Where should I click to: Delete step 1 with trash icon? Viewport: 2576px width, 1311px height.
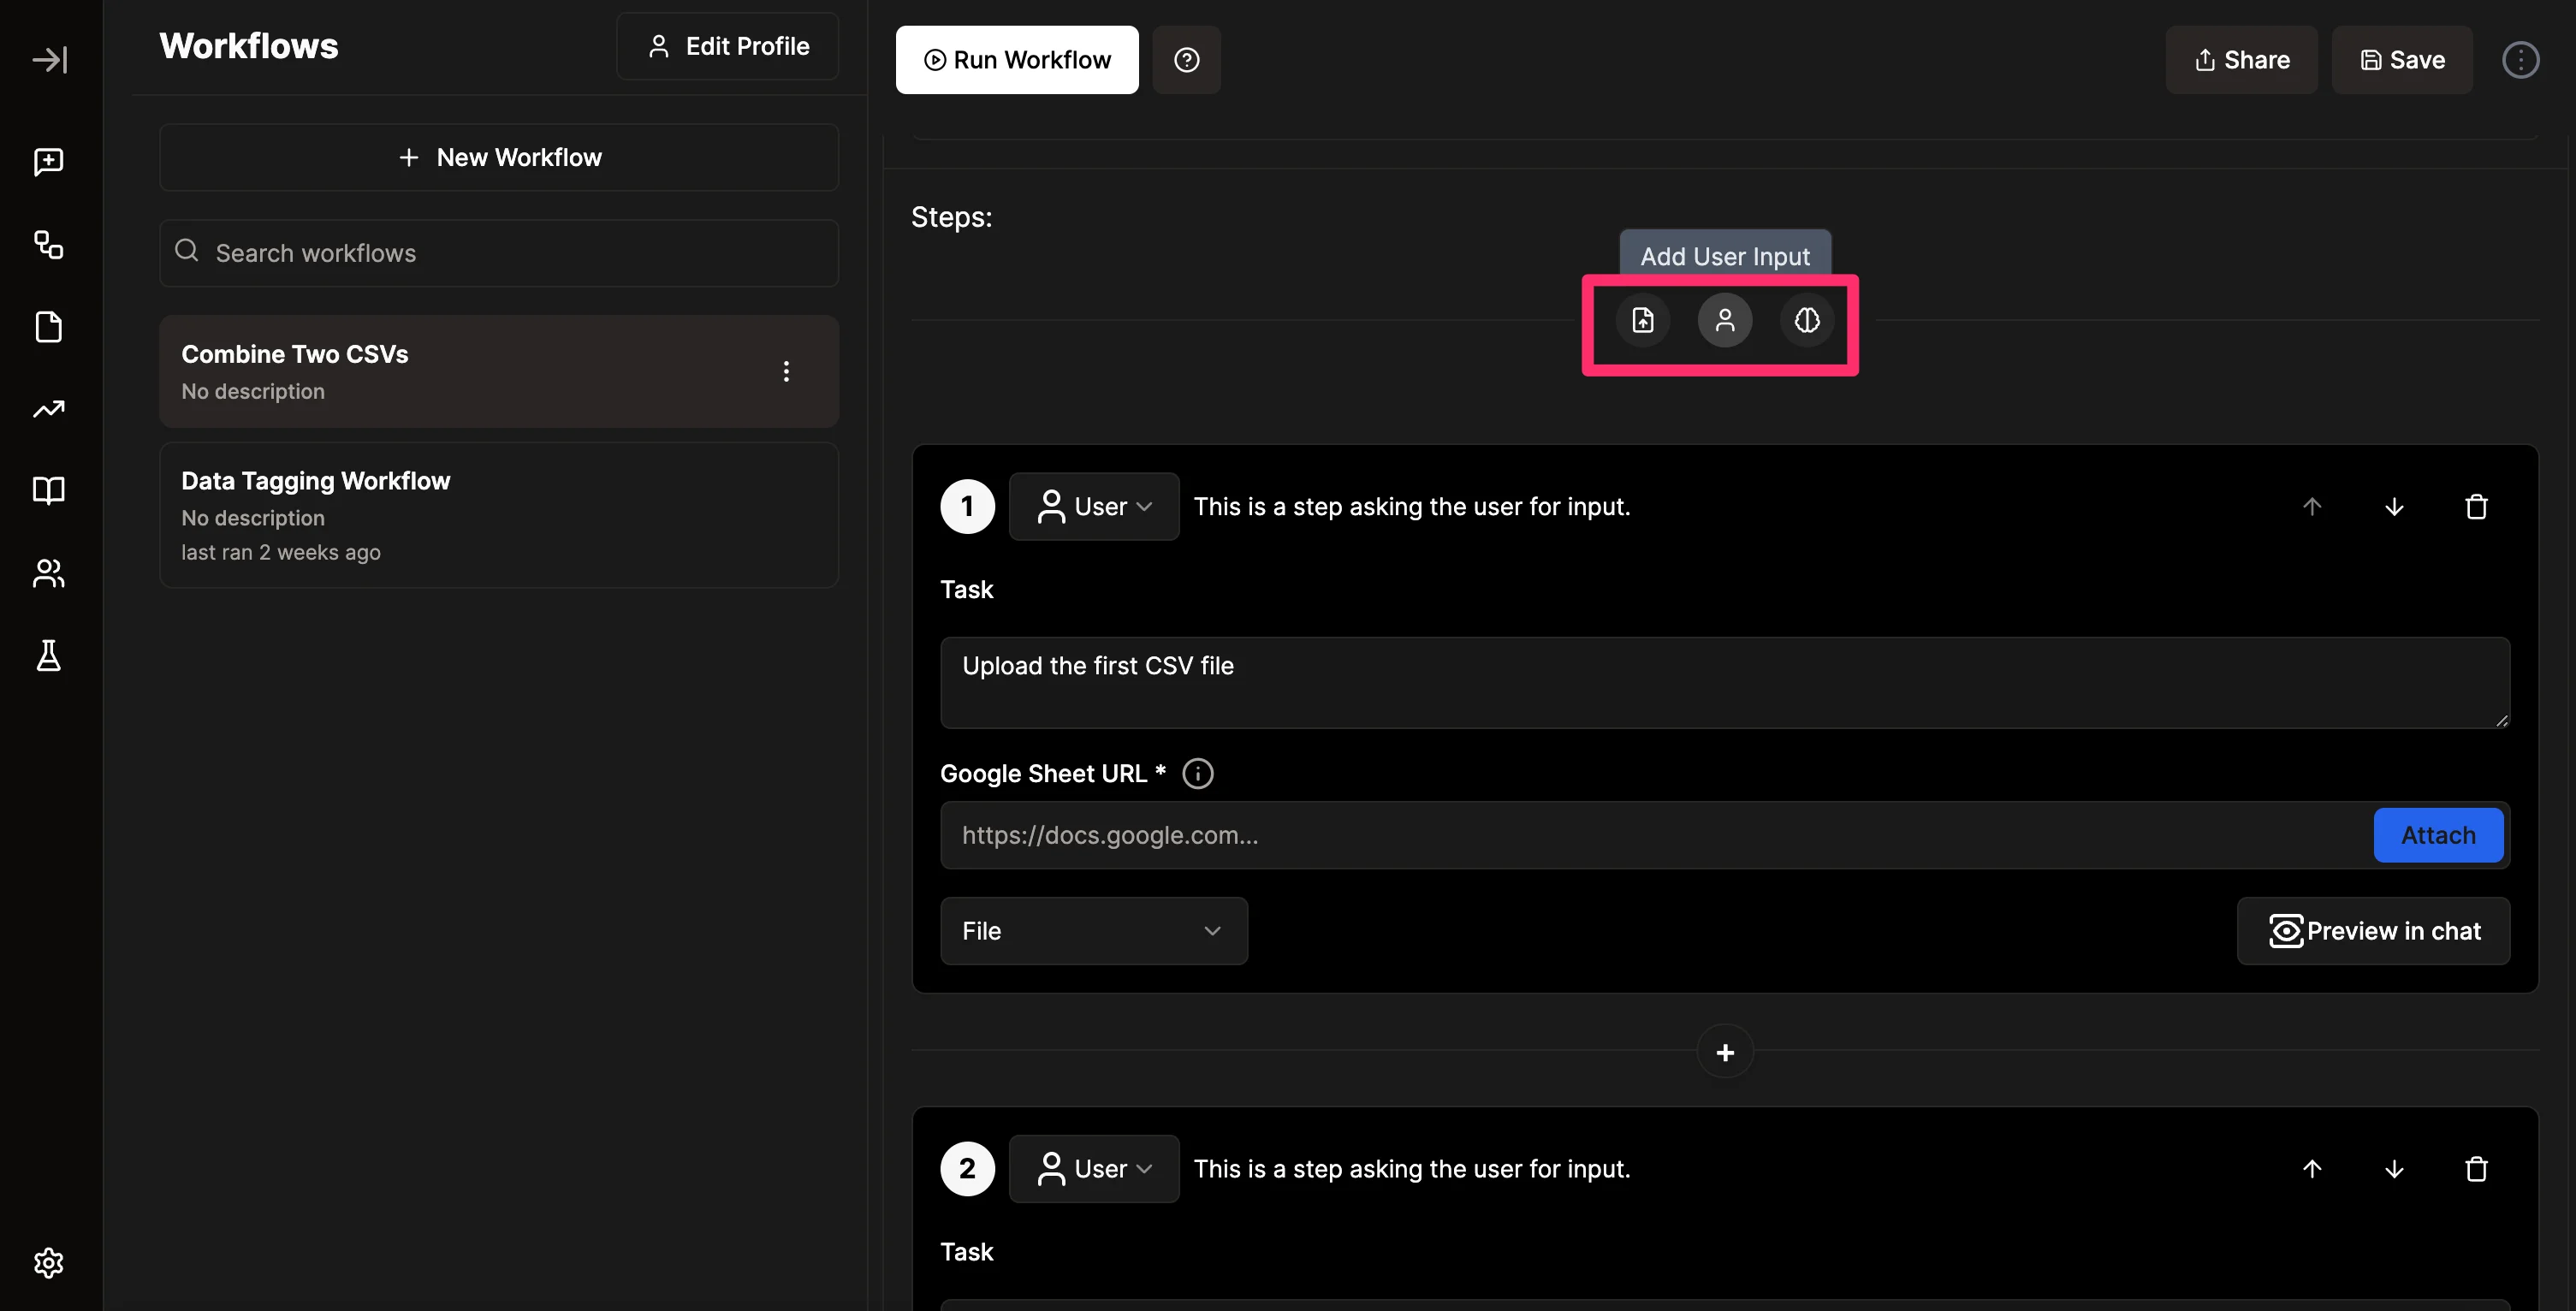2475,507
